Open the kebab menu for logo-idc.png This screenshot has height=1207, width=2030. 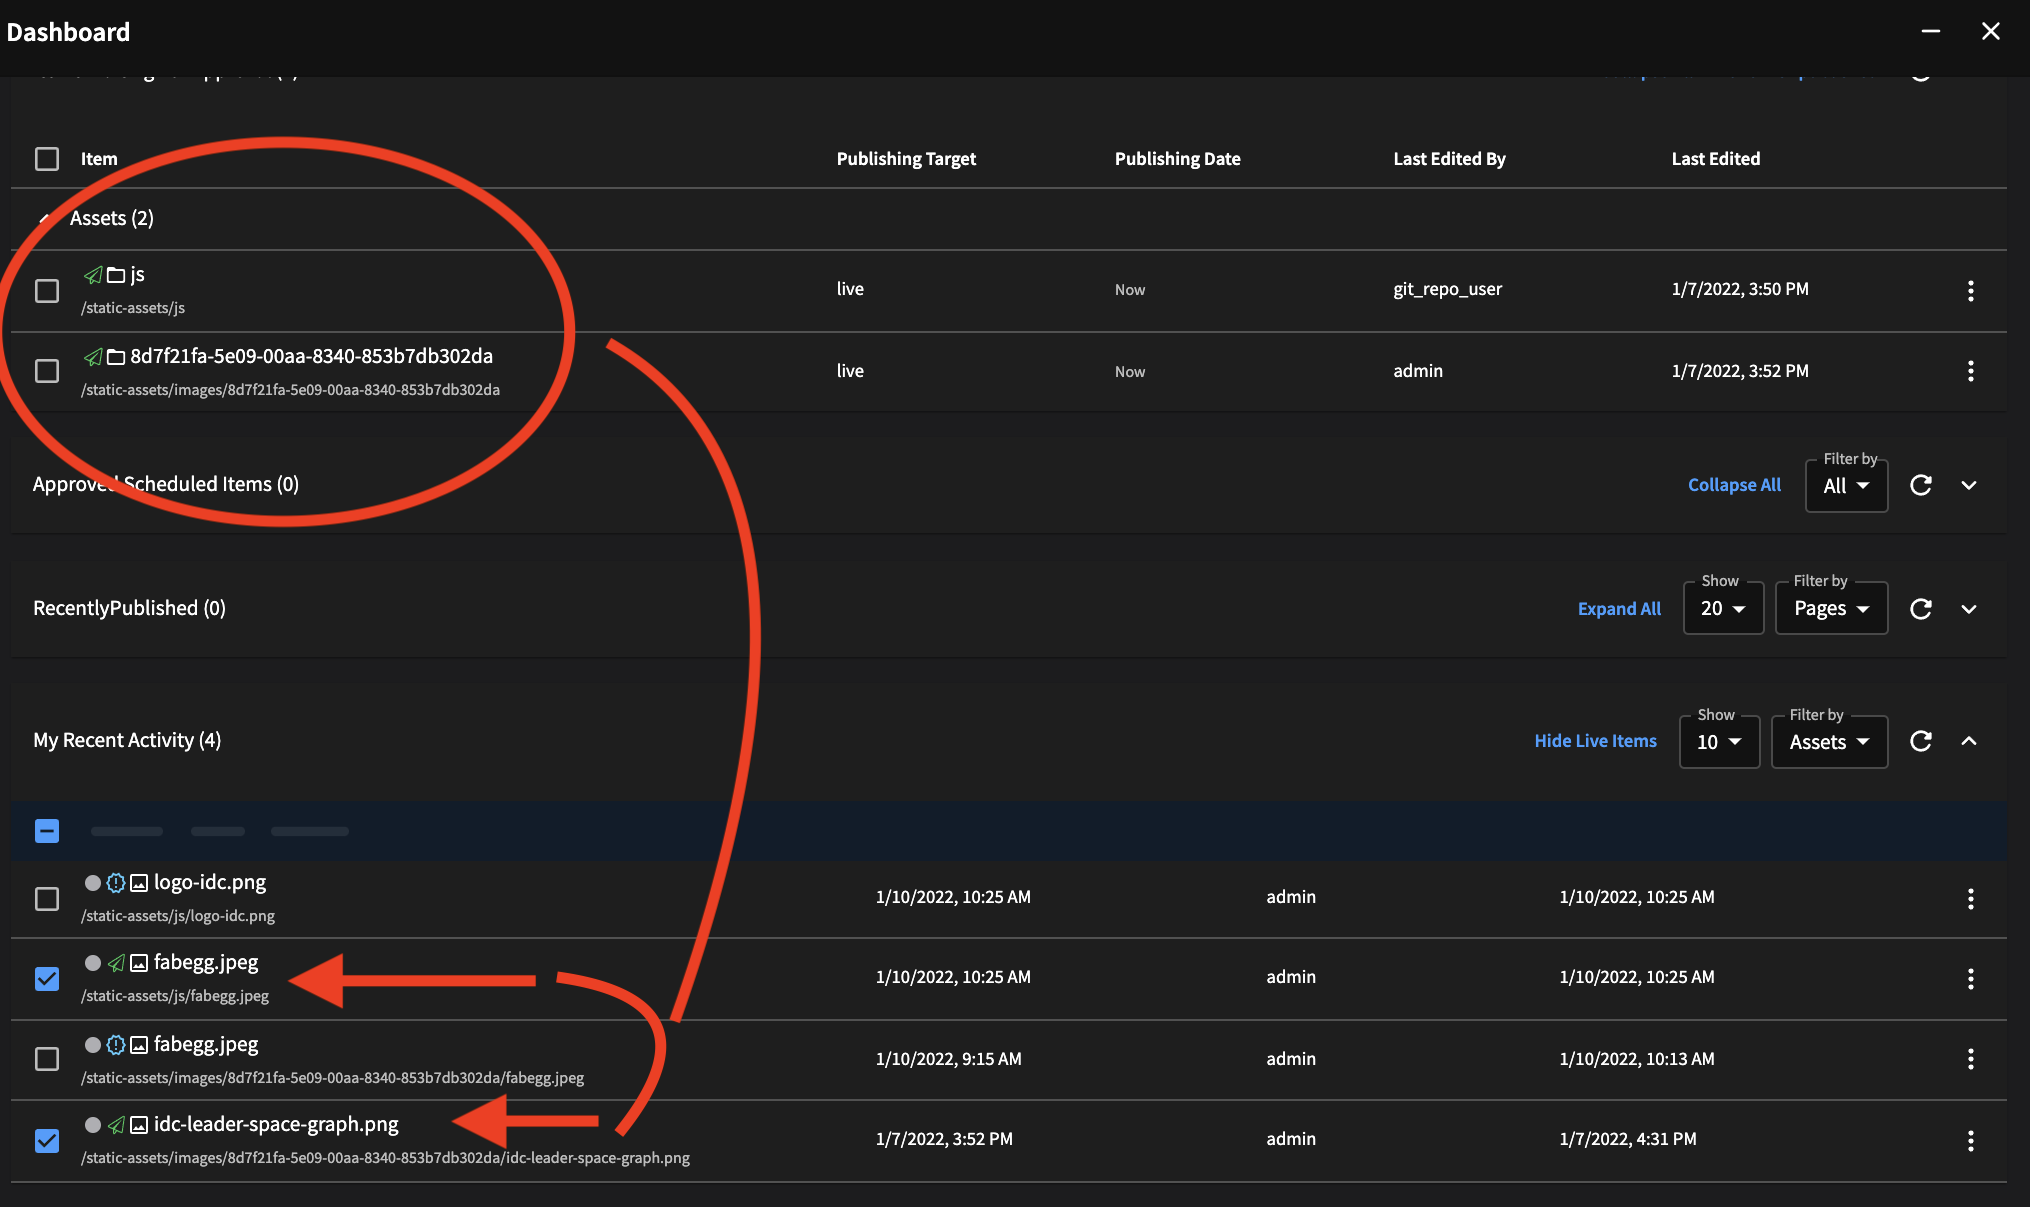coord(1971,898)
